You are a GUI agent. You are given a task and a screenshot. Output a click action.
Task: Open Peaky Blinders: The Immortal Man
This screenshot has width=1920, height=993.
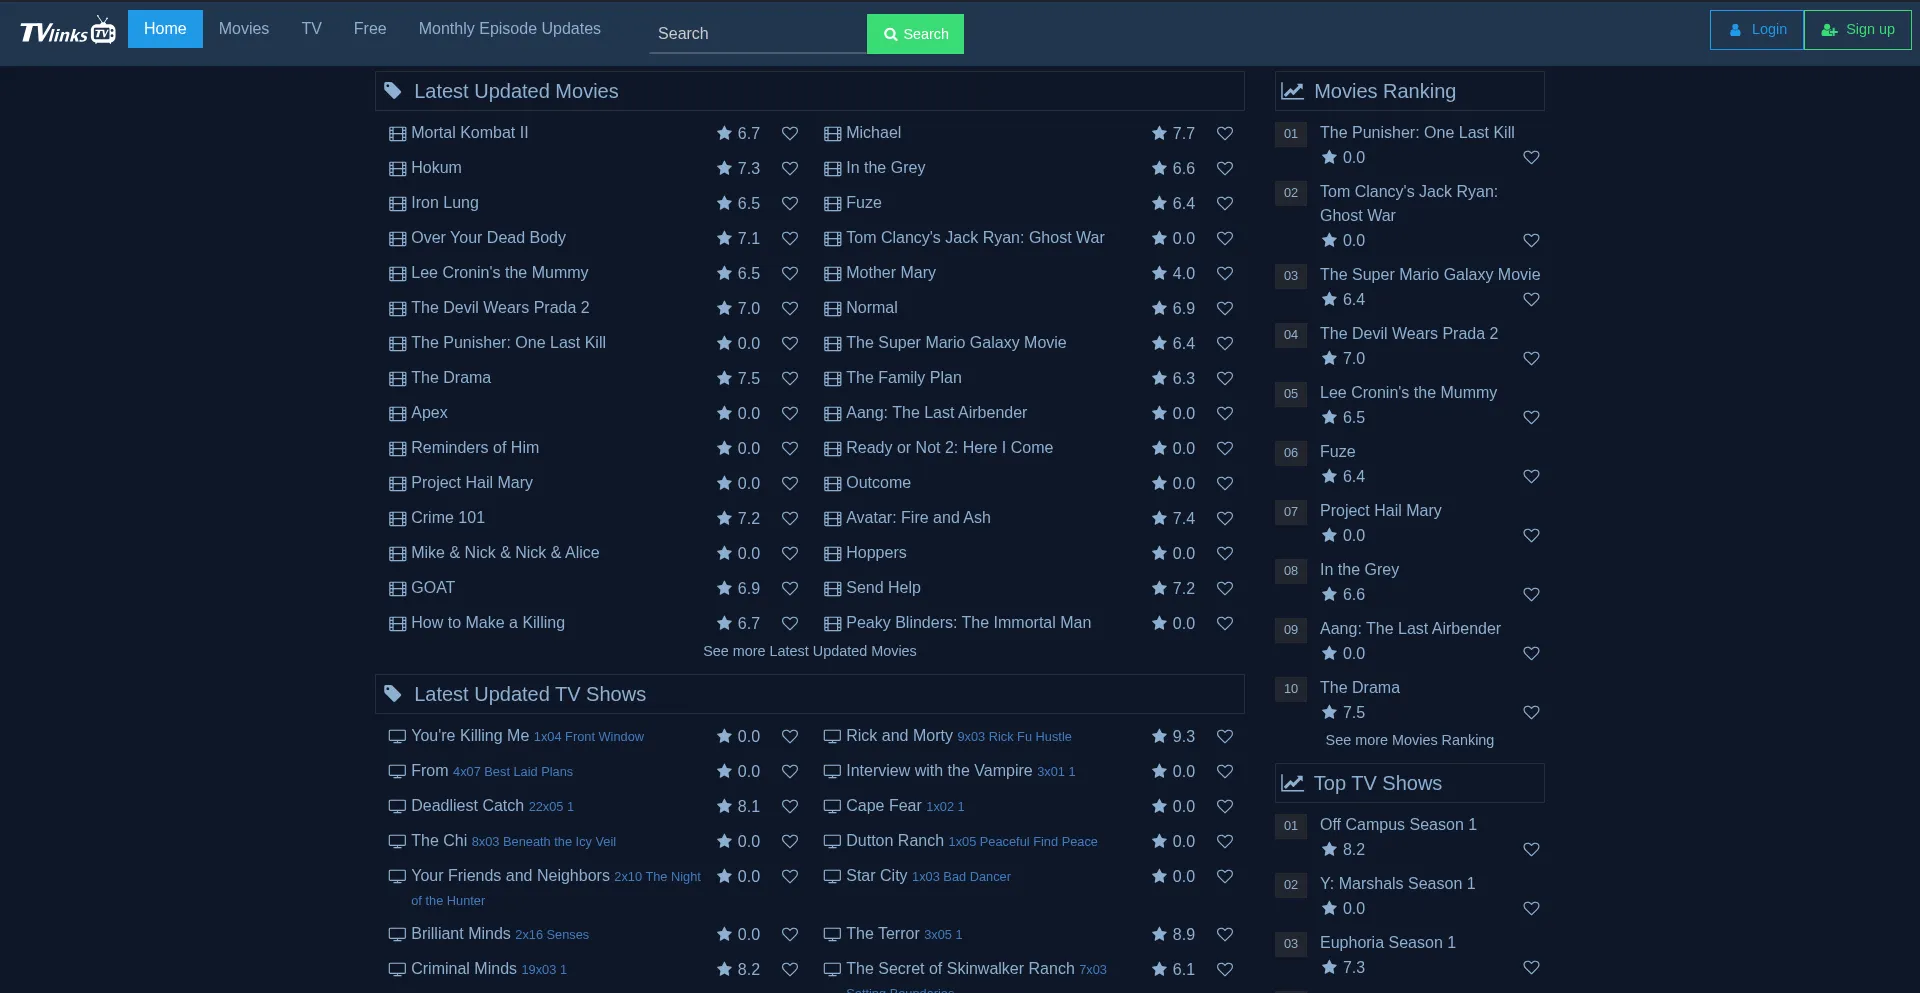pyautogui.click(x=969, y=623)
